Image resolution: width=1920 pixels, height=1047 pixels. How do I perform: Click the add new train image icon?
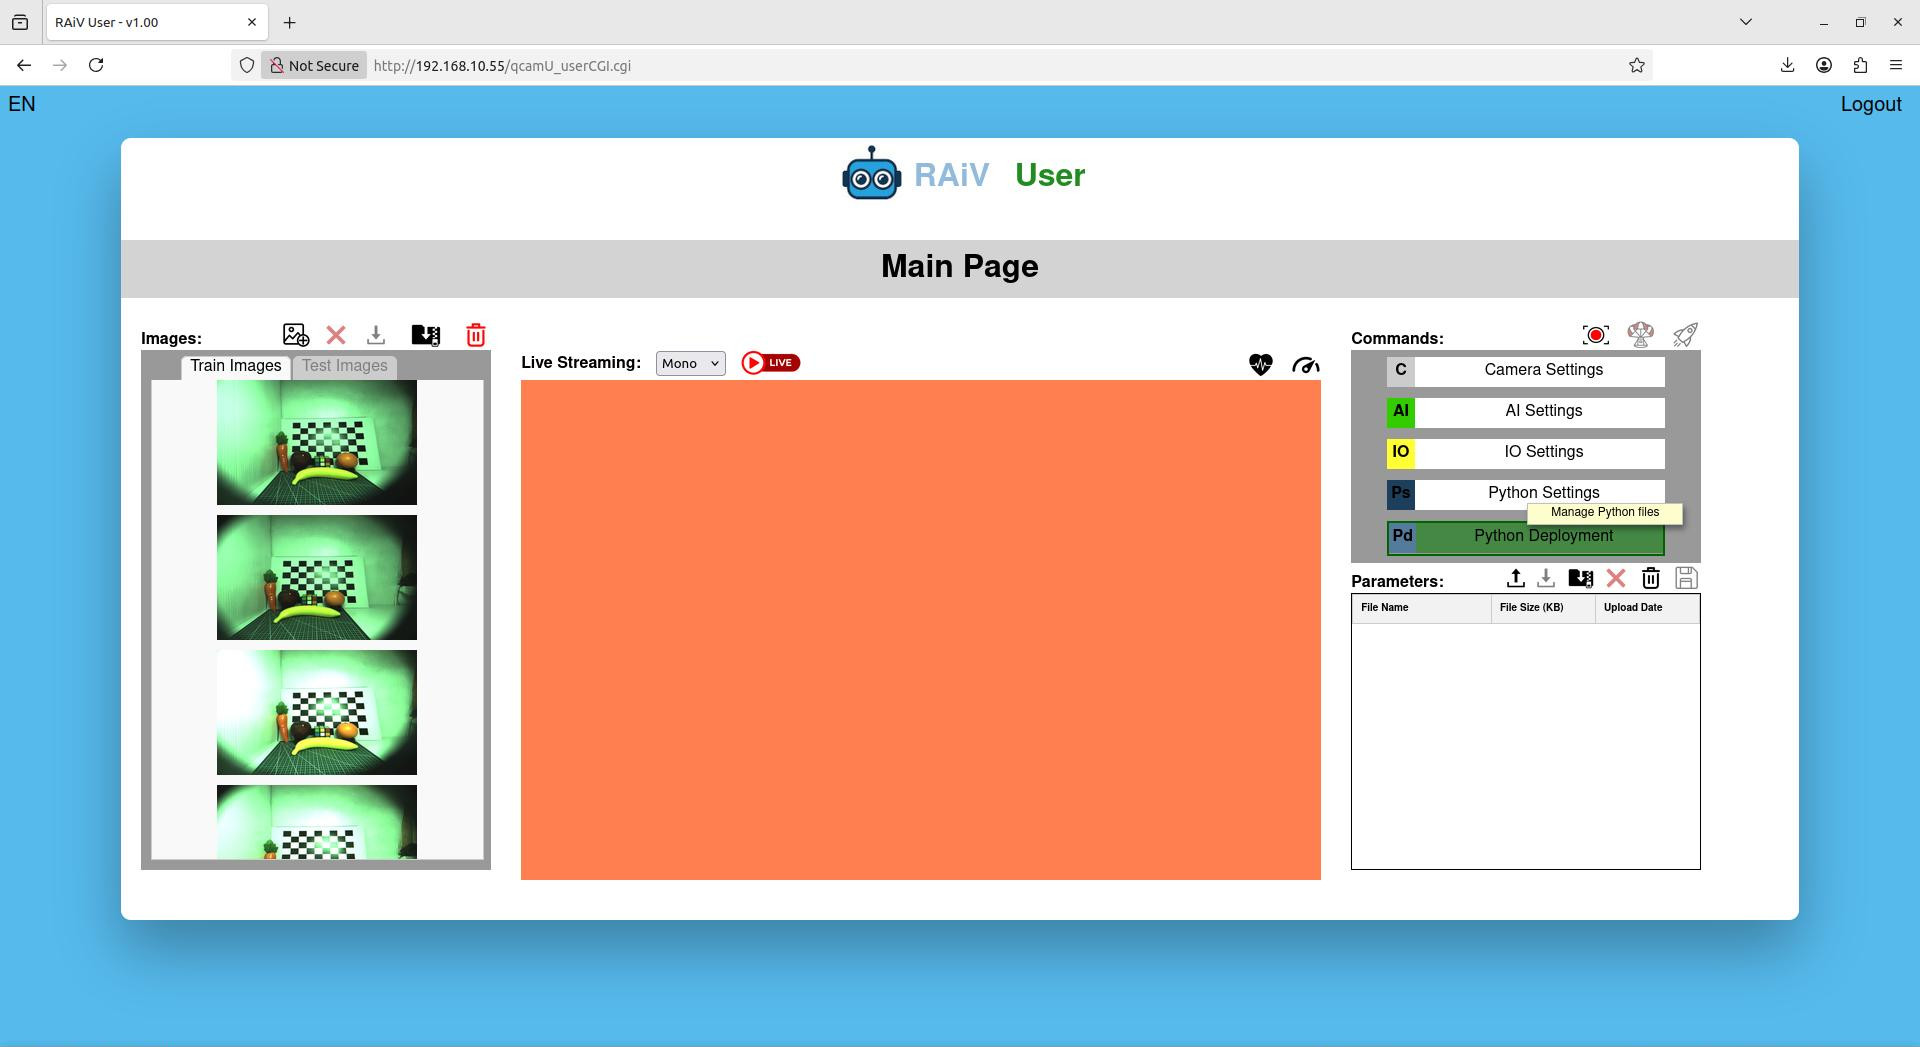pyautogui.click(x=295, y=335)
